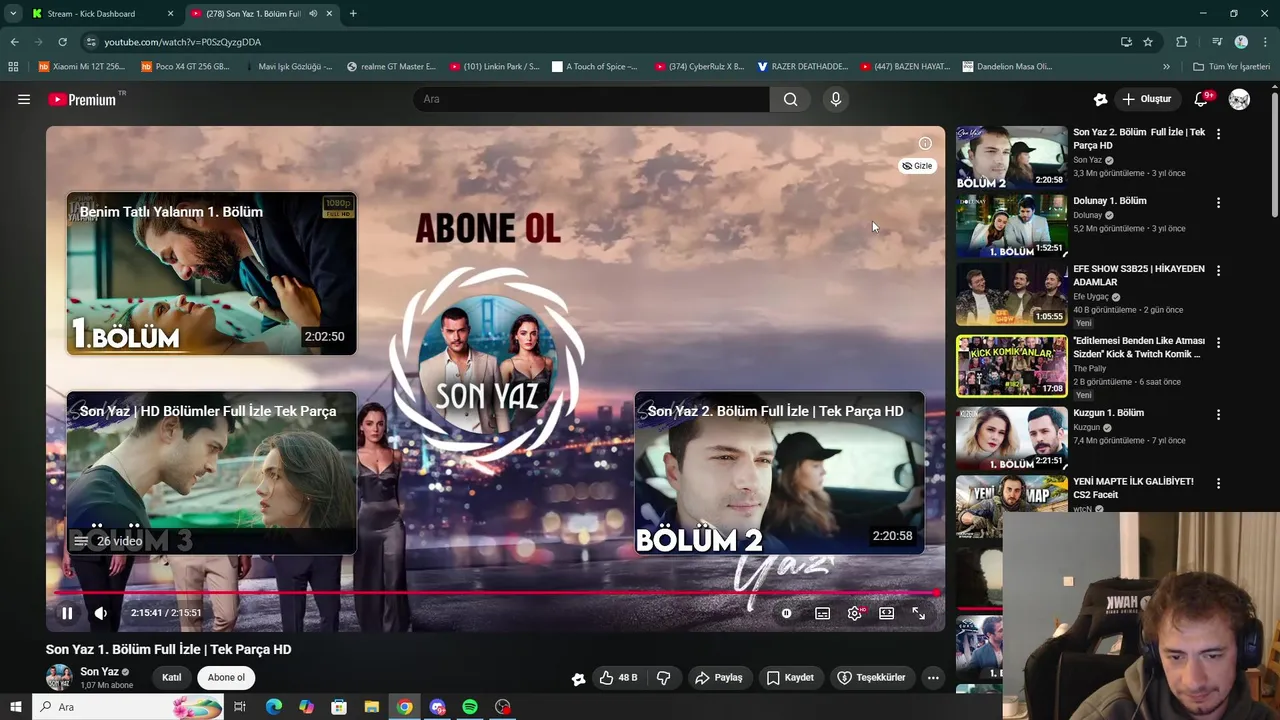
Task: Go to YouTube Premium home logo
Action: pos(82,99)
